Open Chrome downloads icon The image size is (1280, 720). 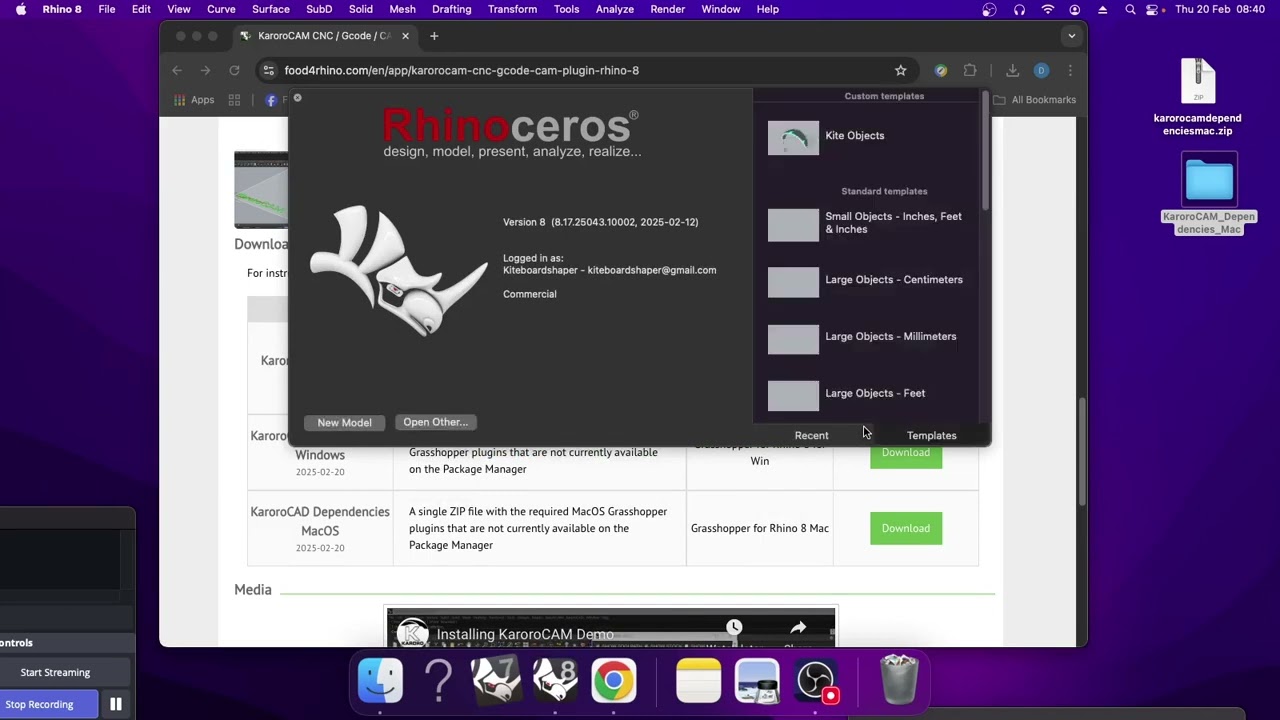pos(1012,70)
